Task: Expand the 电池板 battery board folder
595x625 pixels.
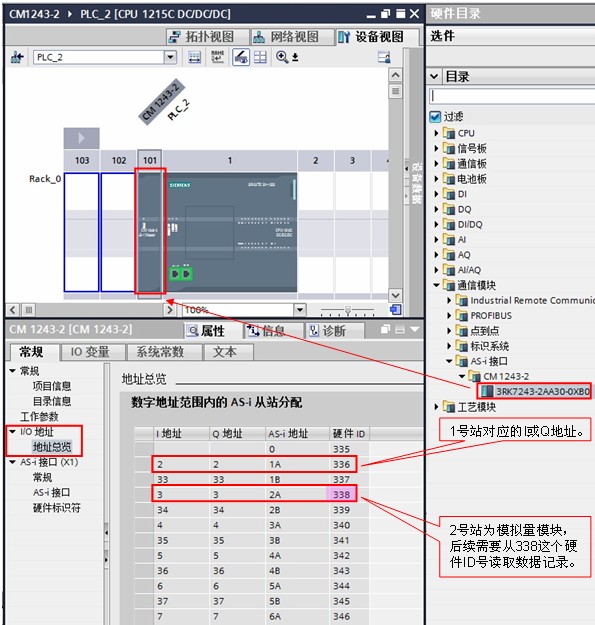Action: coord(436,179)
